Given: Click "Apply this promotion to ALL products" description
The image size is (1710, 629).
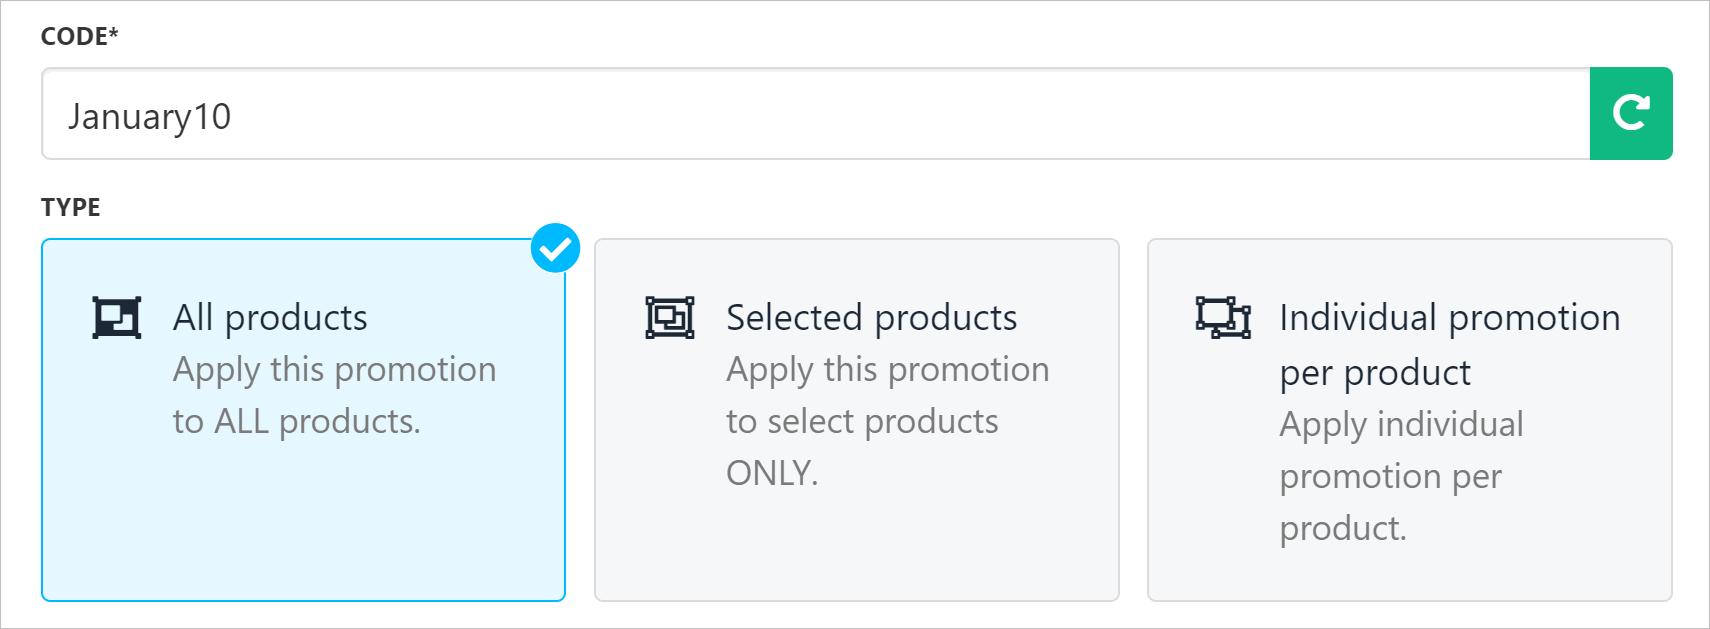Looking at the screenshot, I should (334, 395).
